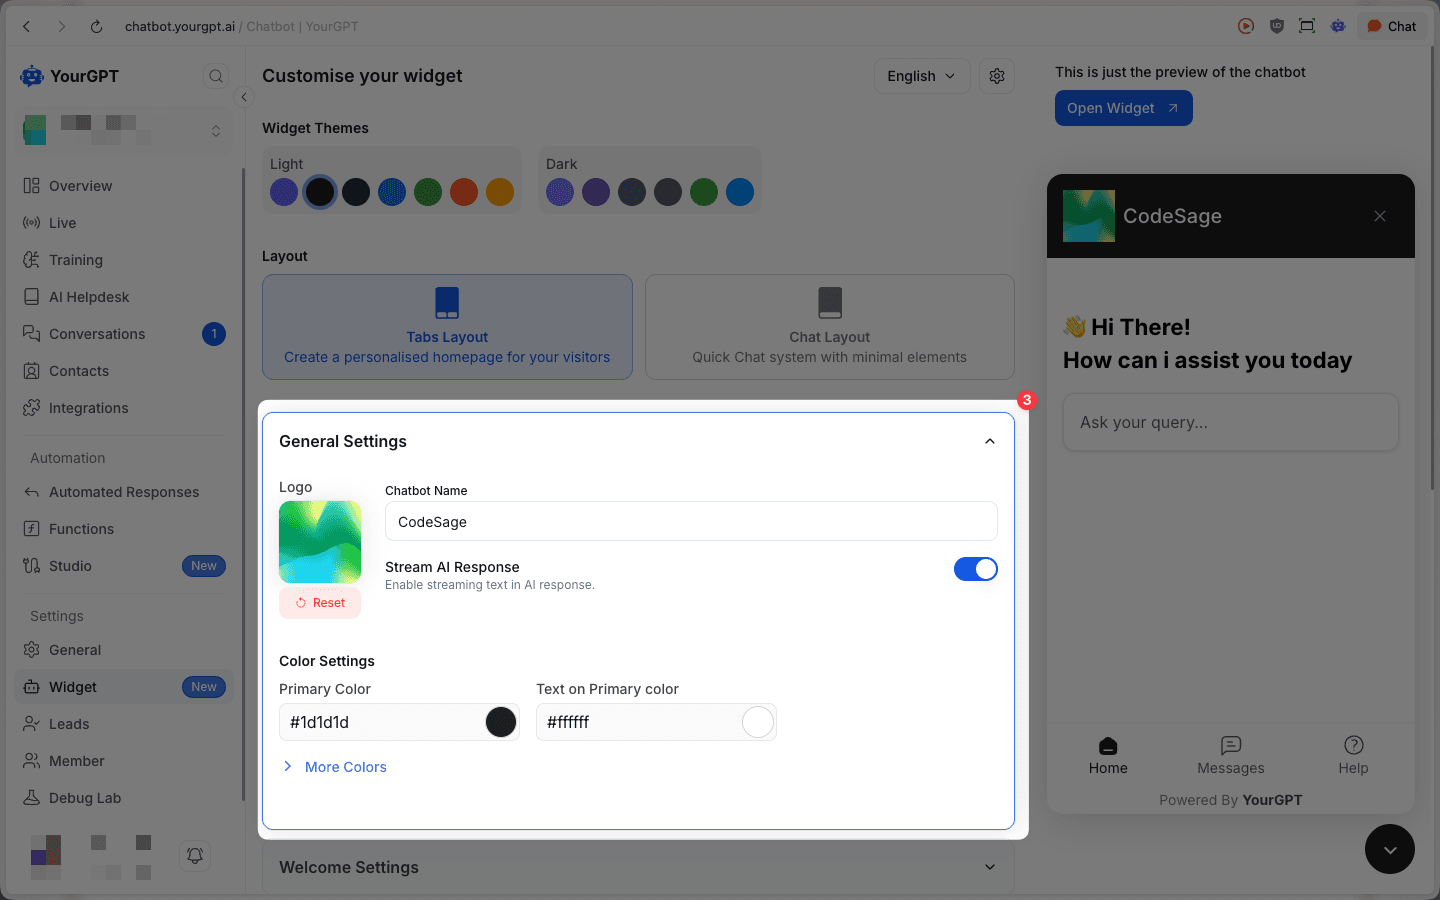Screen dimensions: 1440x900
Task: Collapse the General Settings panel
Action: pos(989,440)
